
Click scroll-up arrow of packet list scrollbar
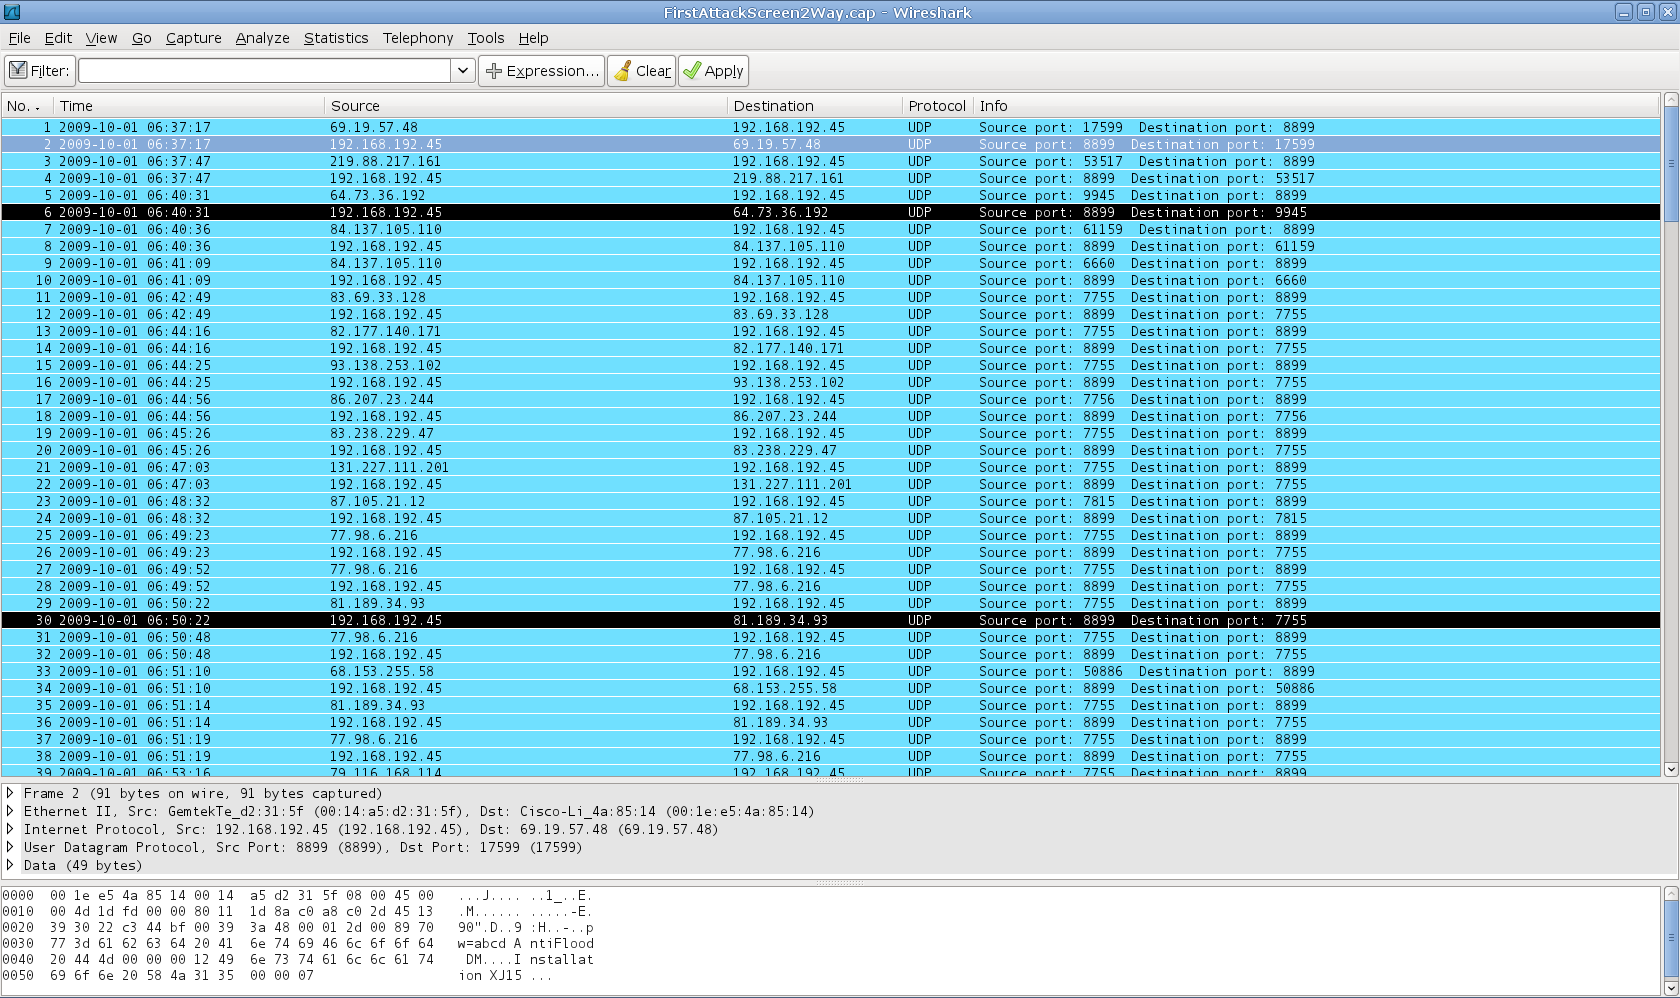click(1670, 101)
